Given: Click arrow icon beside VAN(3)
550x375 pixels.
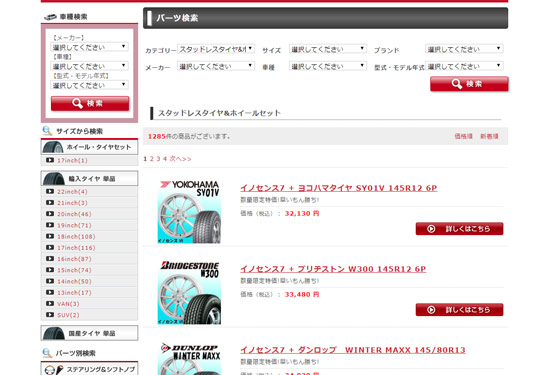Looking at the screenshot, I should click(x=50, y=303).
